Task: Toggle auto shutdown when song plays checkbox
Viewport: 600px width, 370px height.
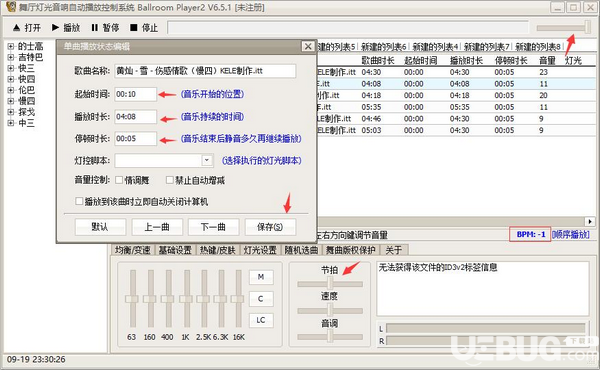Action: pos(79,201)
